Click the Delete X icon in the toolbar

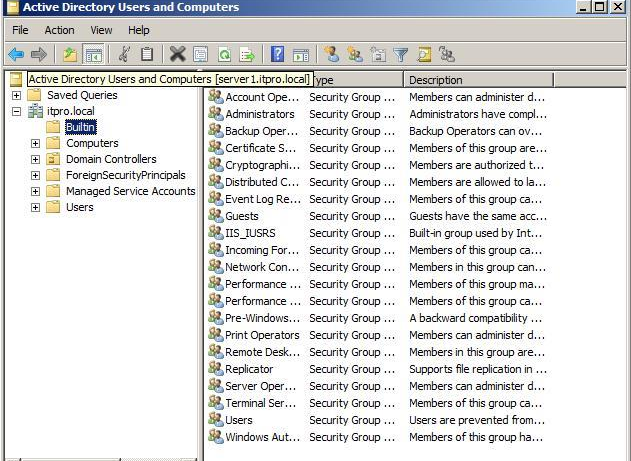[177, 54]
